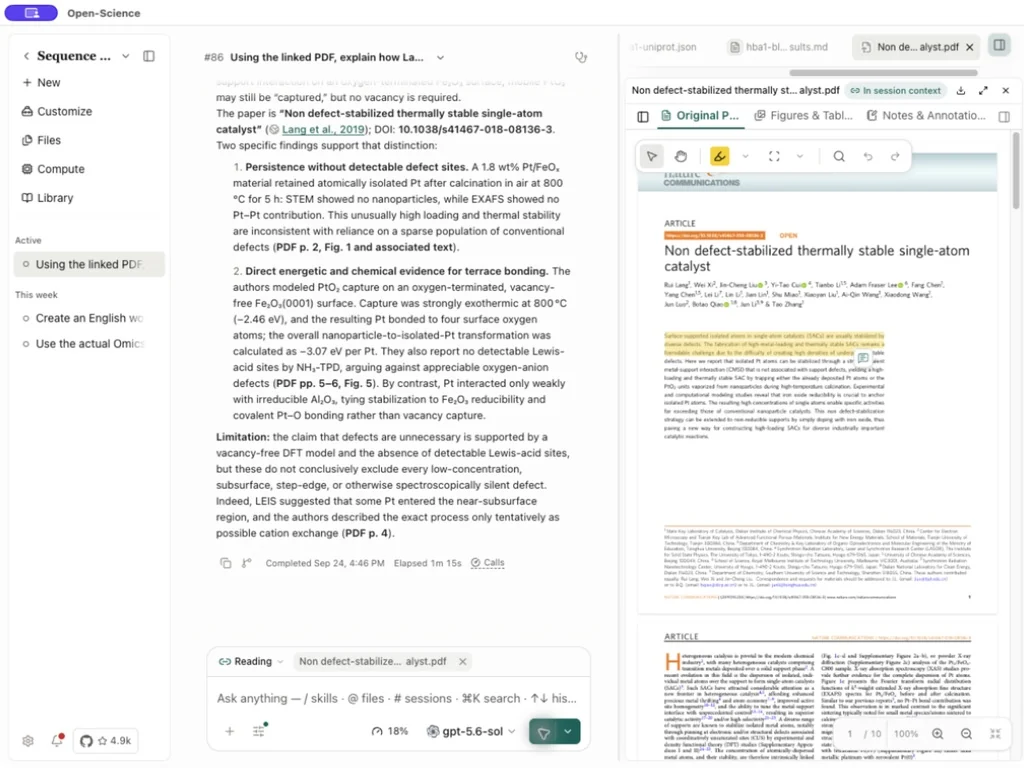The width and height of the screenshot is (1024, 768).
Task: Switch to the 'Figures & Tabl...' tab
Action: pyautogui.click(x=803, y=116)
